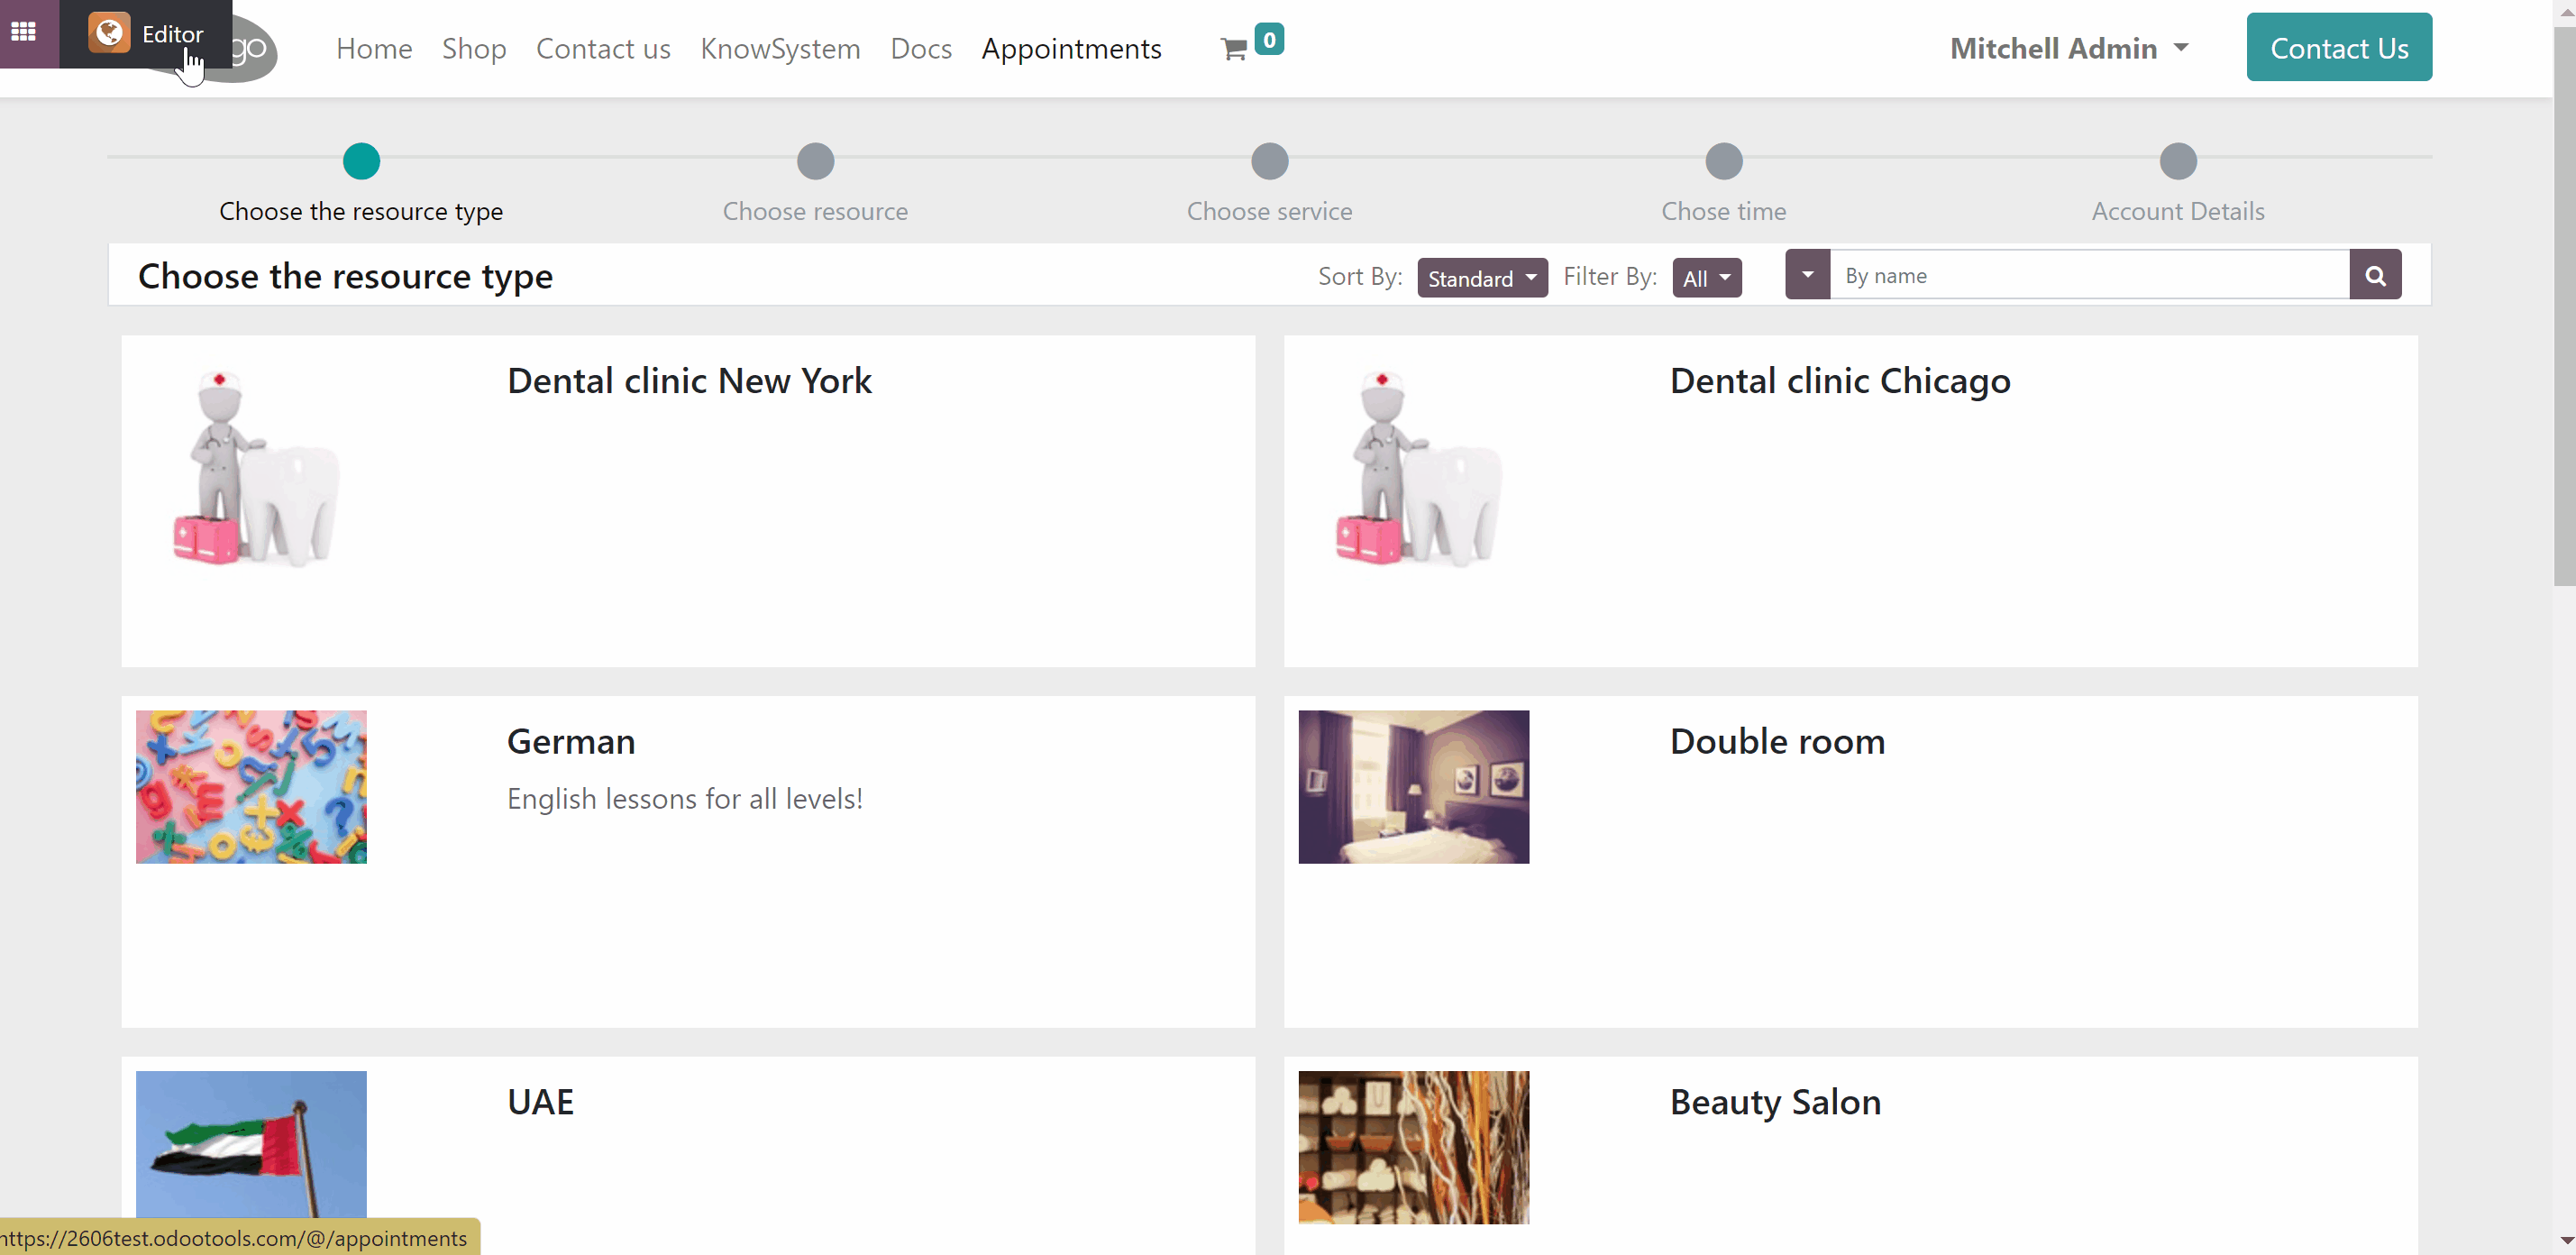The height and width of the screenshot is (1255, 2576).
Task: Go to the Shop page
Action: [x=474, y=48]
